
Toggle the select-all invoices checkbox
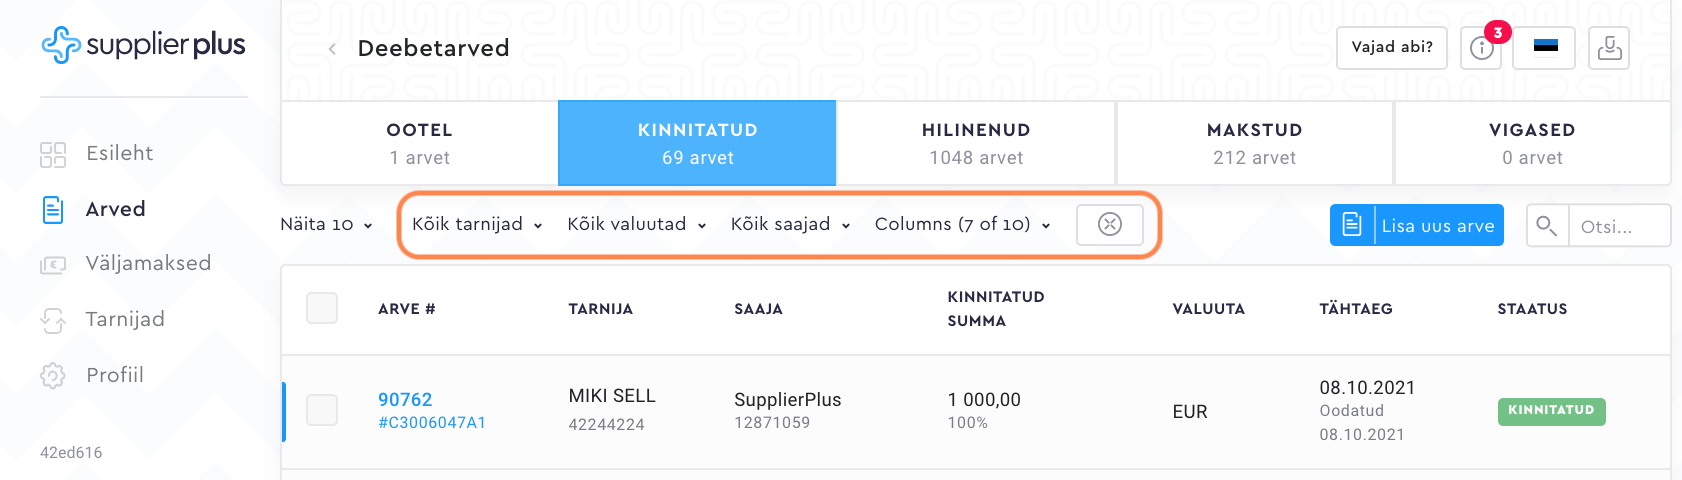(322, 308)
